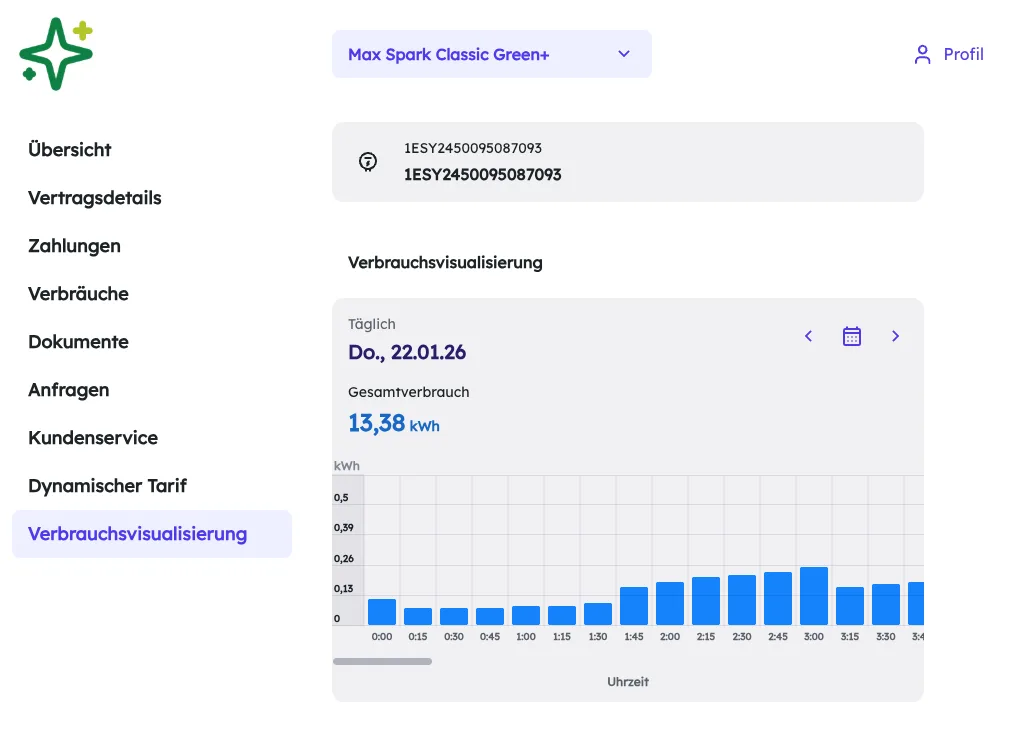Click the 3:00 consumption bar
This screenshot has height=746, width=1030.
coord(814,596)
